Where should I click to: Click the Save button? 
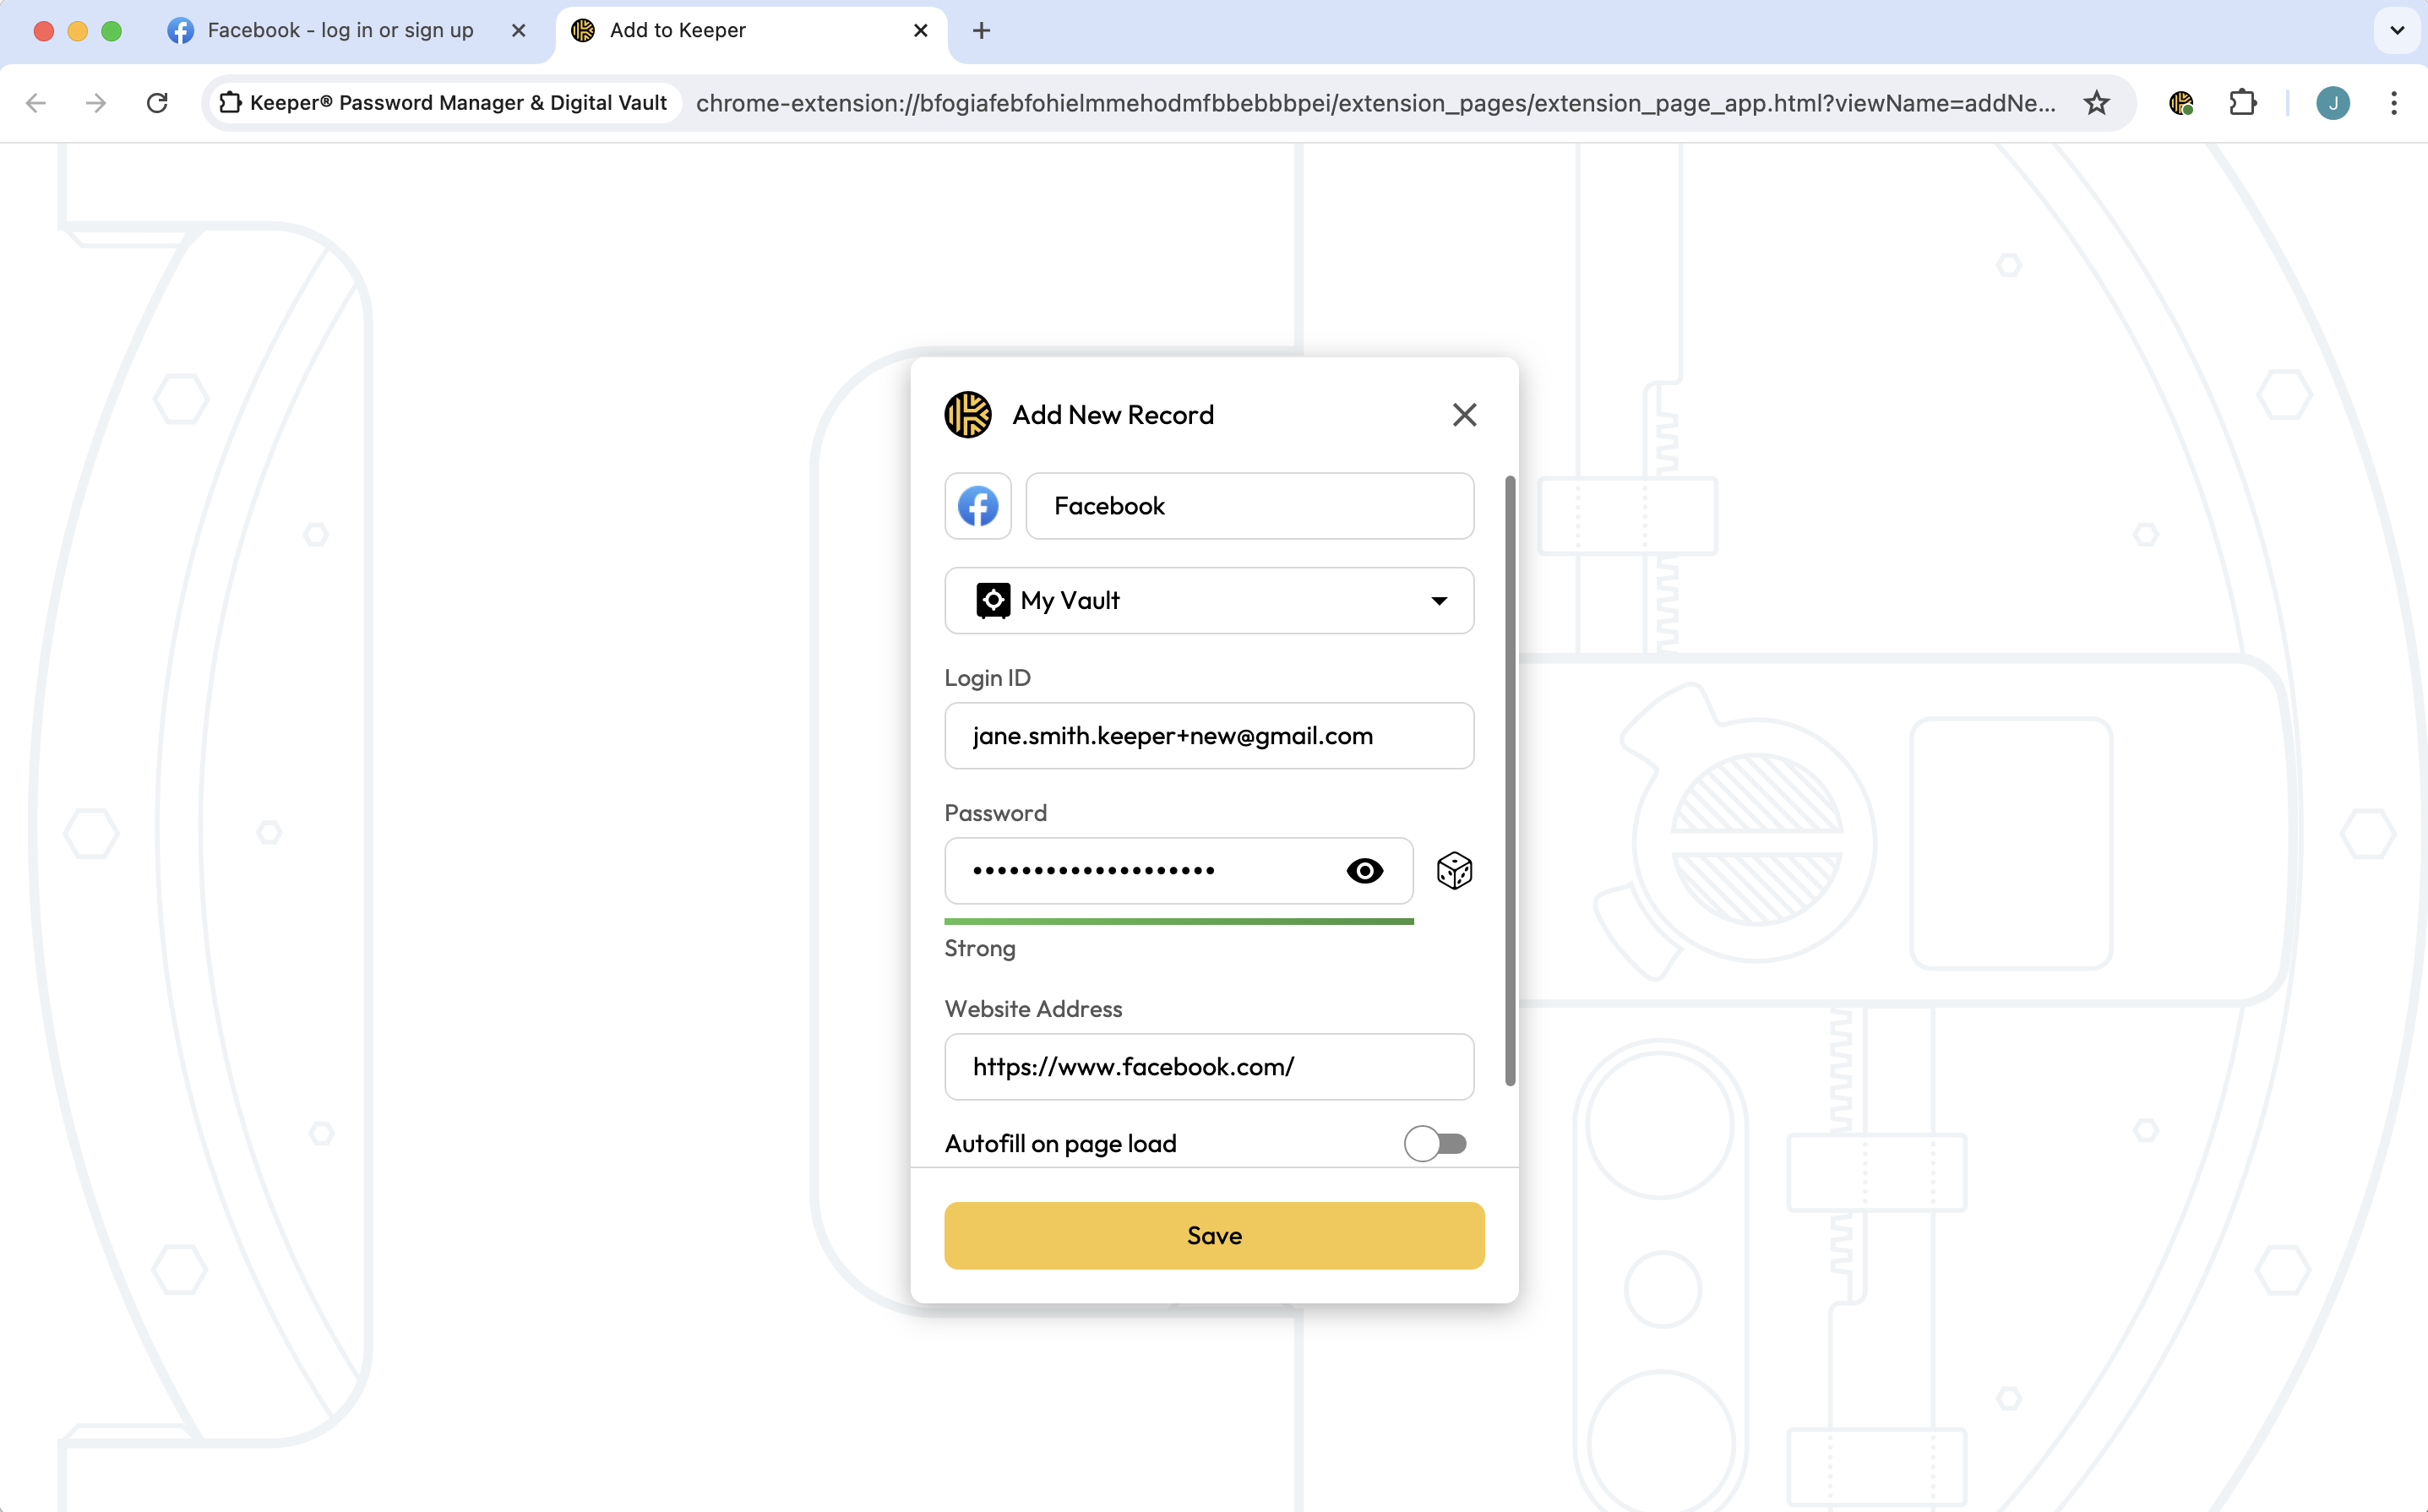(x=1213, y=1235)
